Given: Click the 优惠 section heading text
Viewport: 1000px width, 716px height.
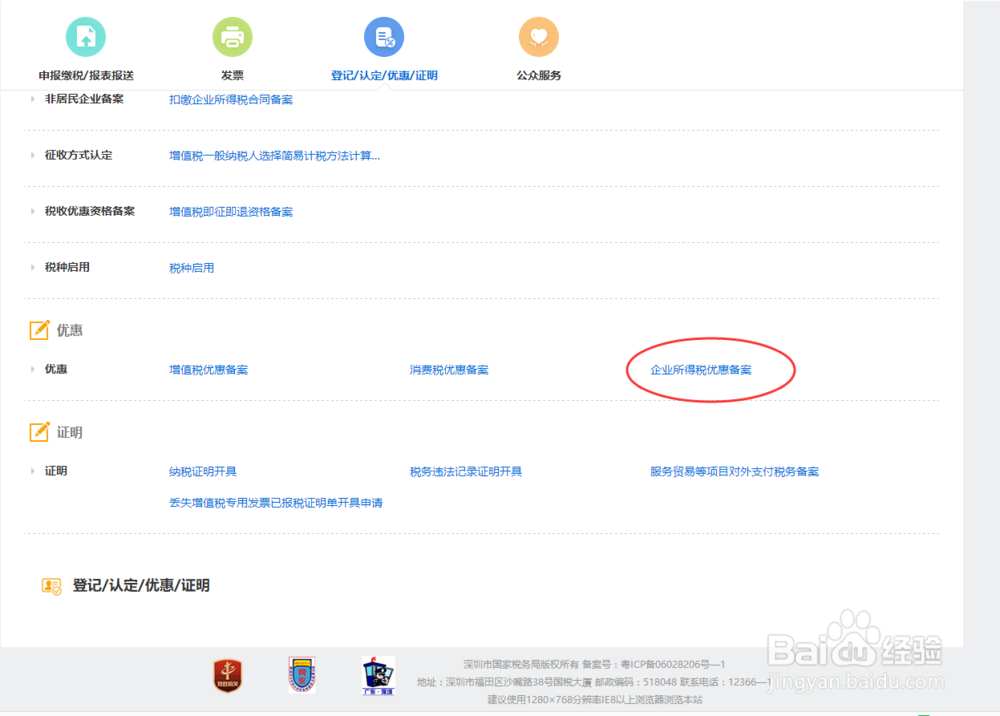Looking at the screenshot, I should point(70,330).
